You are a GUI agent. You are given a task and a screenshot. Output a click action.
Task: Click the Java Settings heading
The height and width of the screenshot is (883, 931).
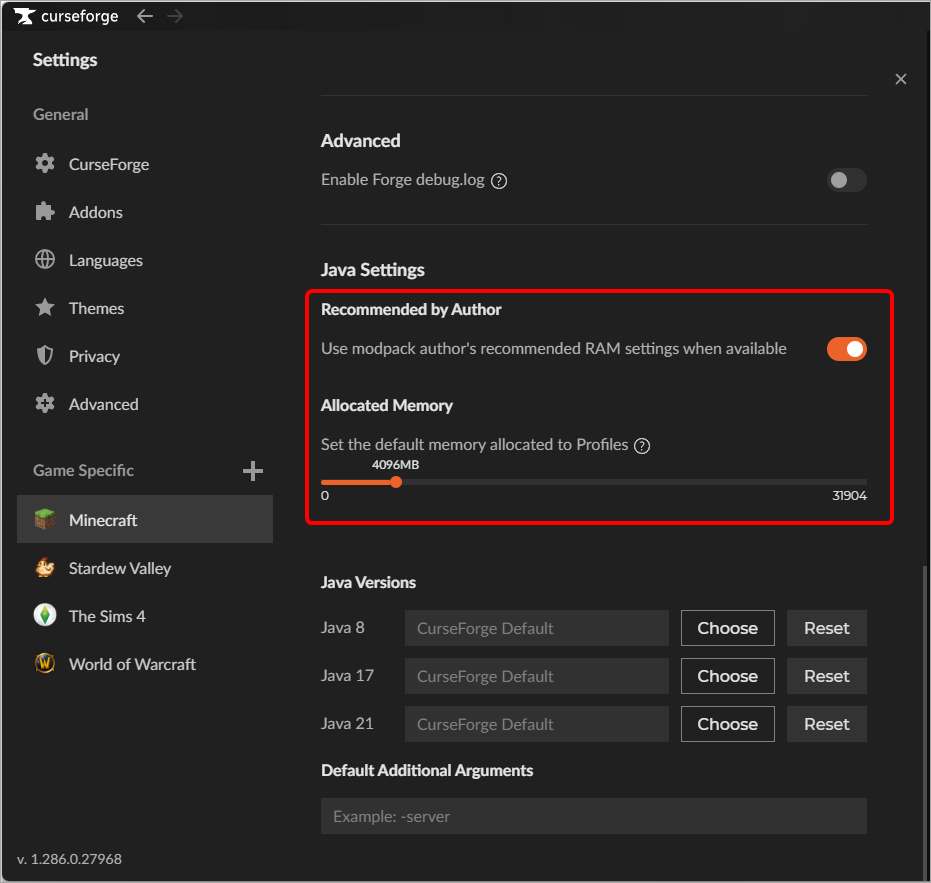(x=373, y=270)
